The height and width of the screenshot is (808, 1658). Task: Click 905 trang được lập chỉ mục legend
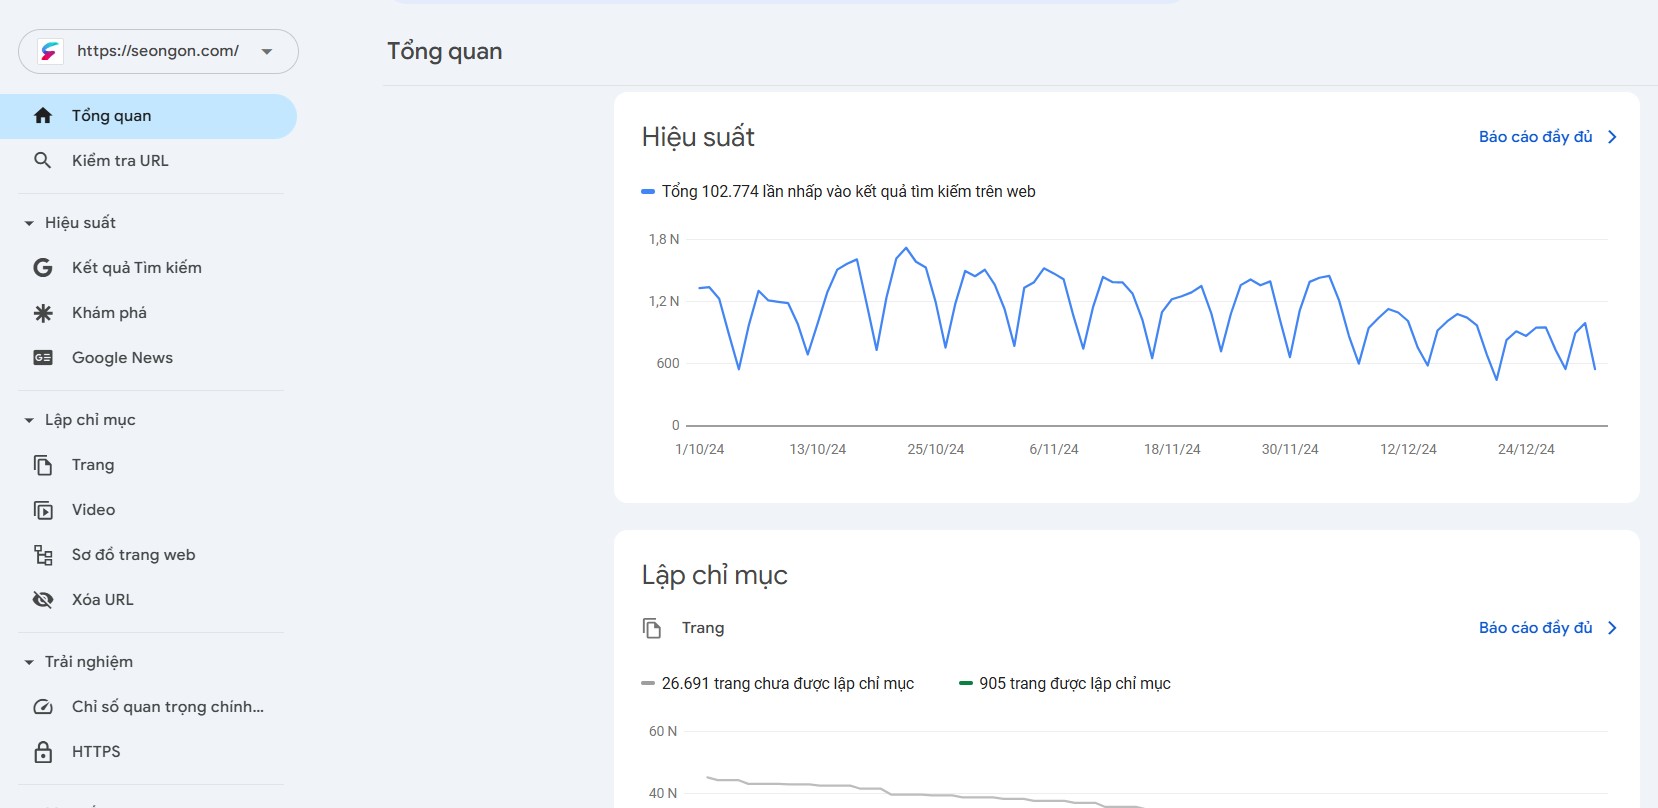pos(1075,684)
